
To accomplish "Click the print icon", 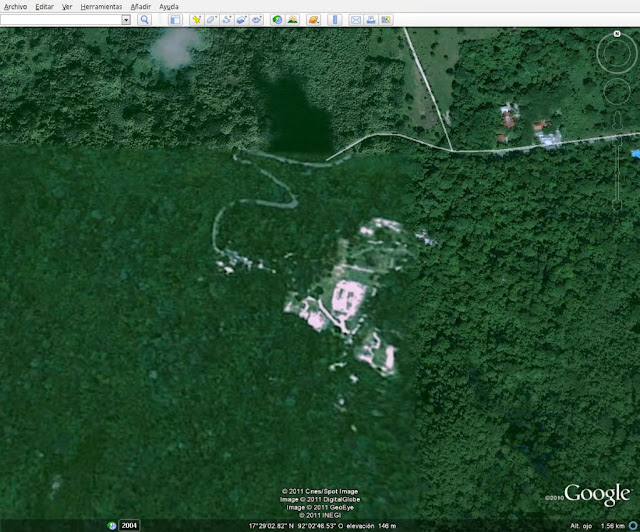I will [371, 20].
